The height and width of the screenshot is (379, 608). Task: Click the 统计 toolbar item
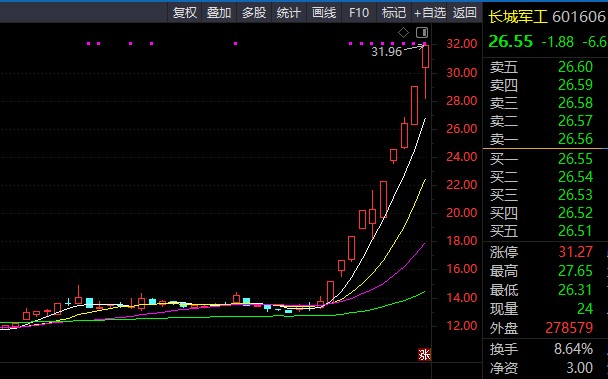(288, 13)
